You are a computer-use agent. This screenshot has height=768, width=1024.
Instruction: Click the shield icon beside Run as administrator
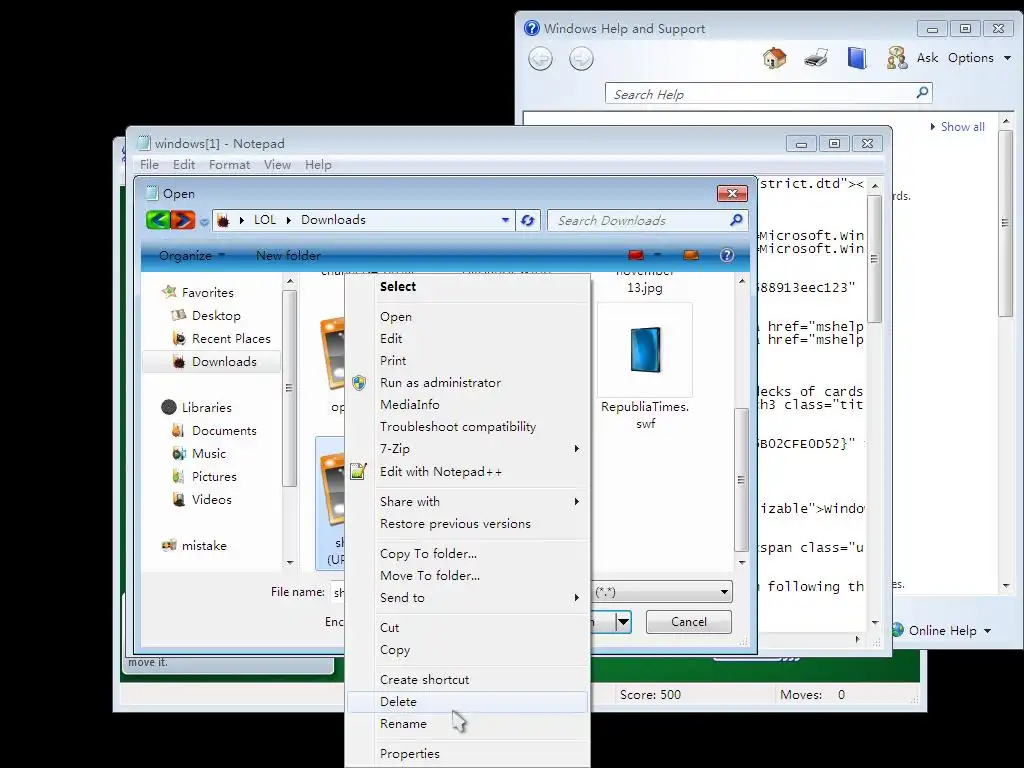pos(359,383)
